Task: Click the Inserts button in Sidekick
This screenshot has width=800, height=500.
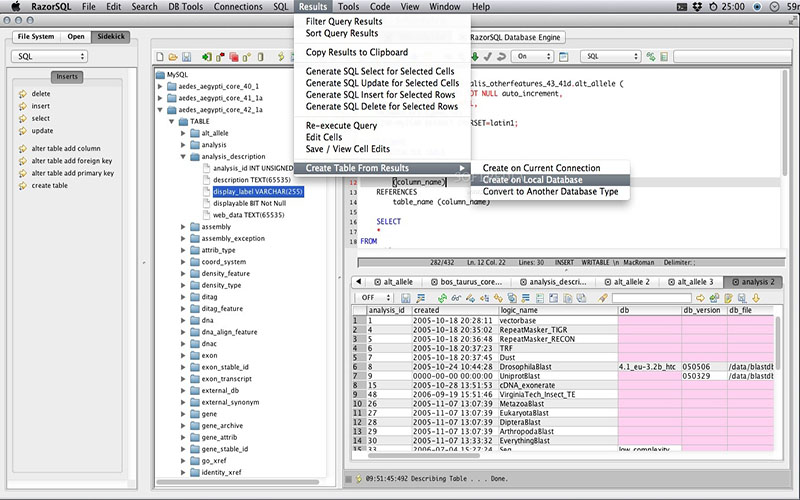Action: click(x=67, y=77)
